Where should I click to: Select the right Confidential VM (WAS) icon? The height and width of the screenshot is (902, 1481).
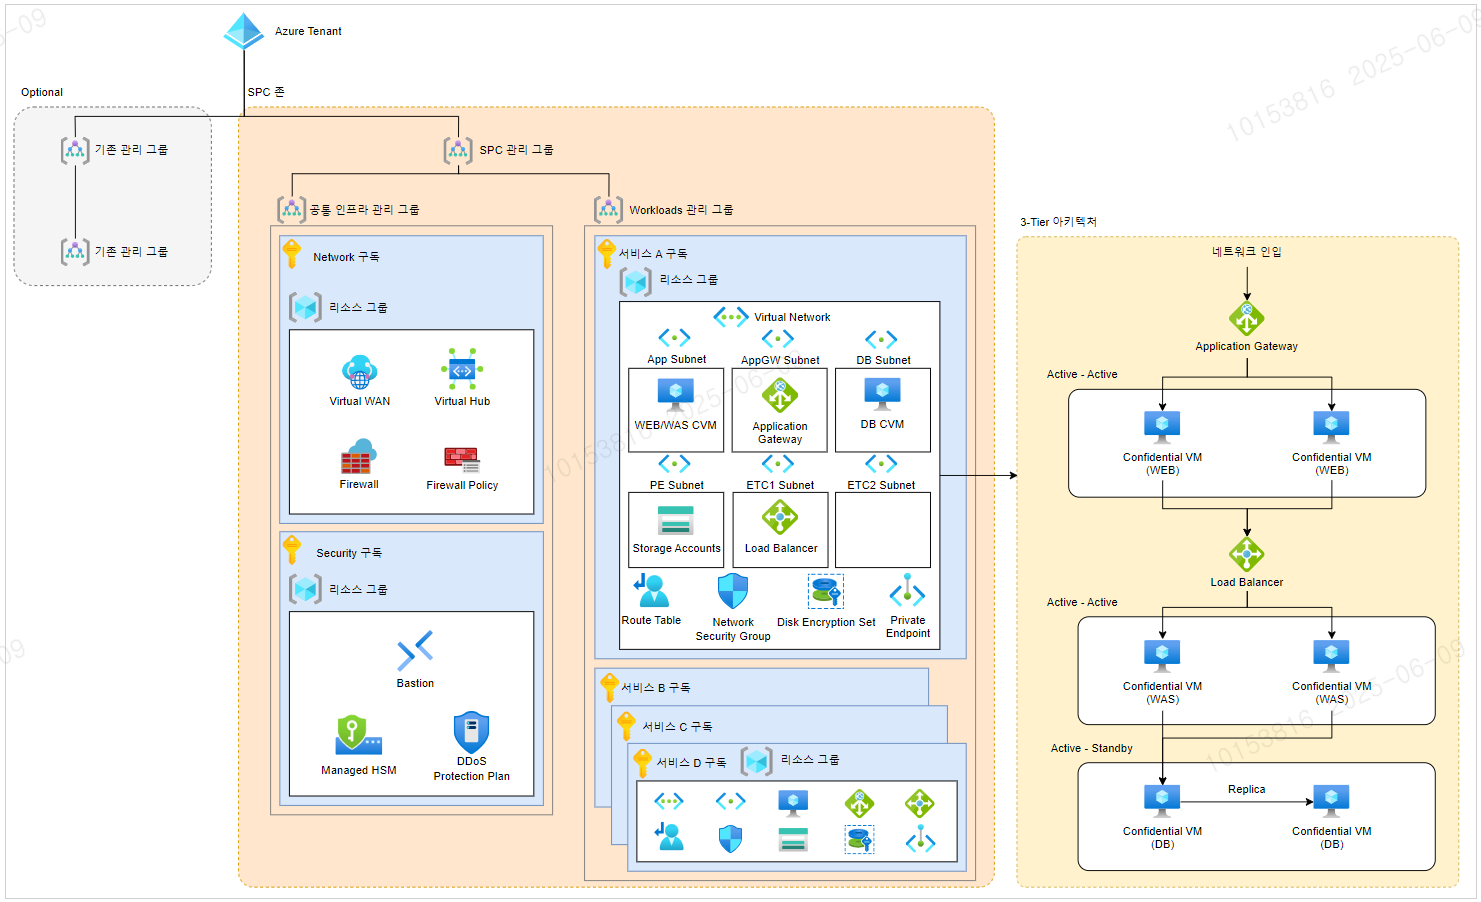[1331, 657]
